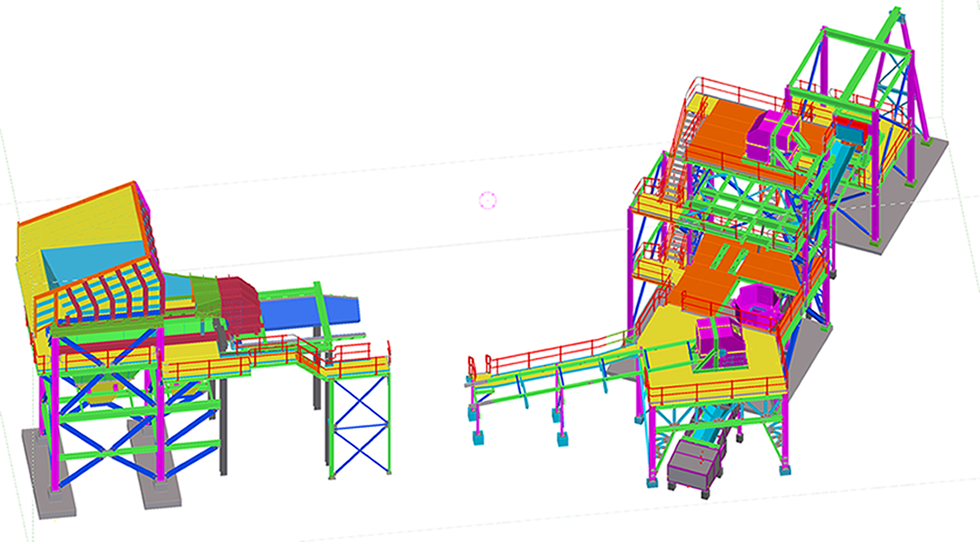This screenshot has width=980, height=542.
Task: Pick the grey concrete slab under the tall gantry frame
Action: pos(894,194)
